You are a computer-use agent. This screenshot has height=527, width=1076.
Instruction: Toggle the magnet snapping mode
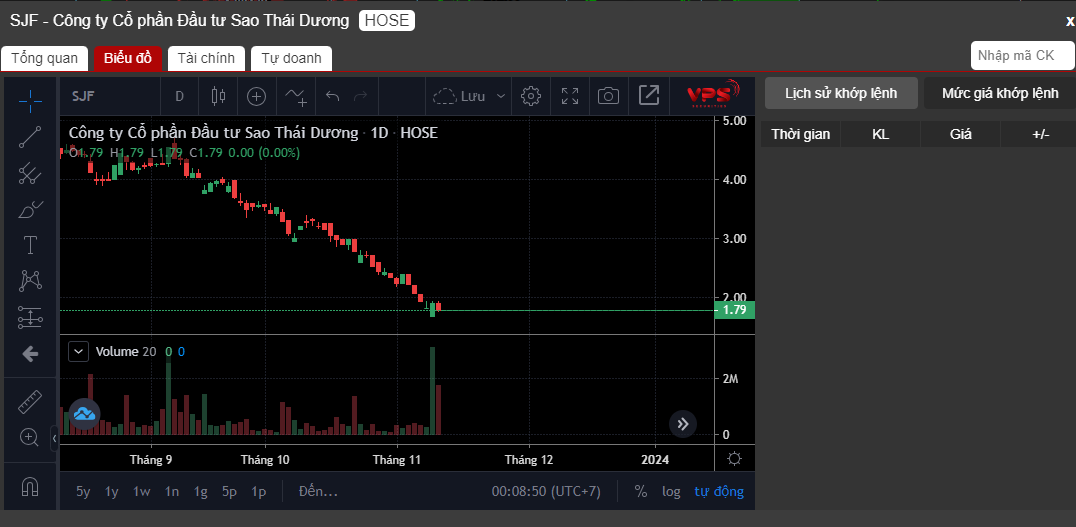coord(30,487)
